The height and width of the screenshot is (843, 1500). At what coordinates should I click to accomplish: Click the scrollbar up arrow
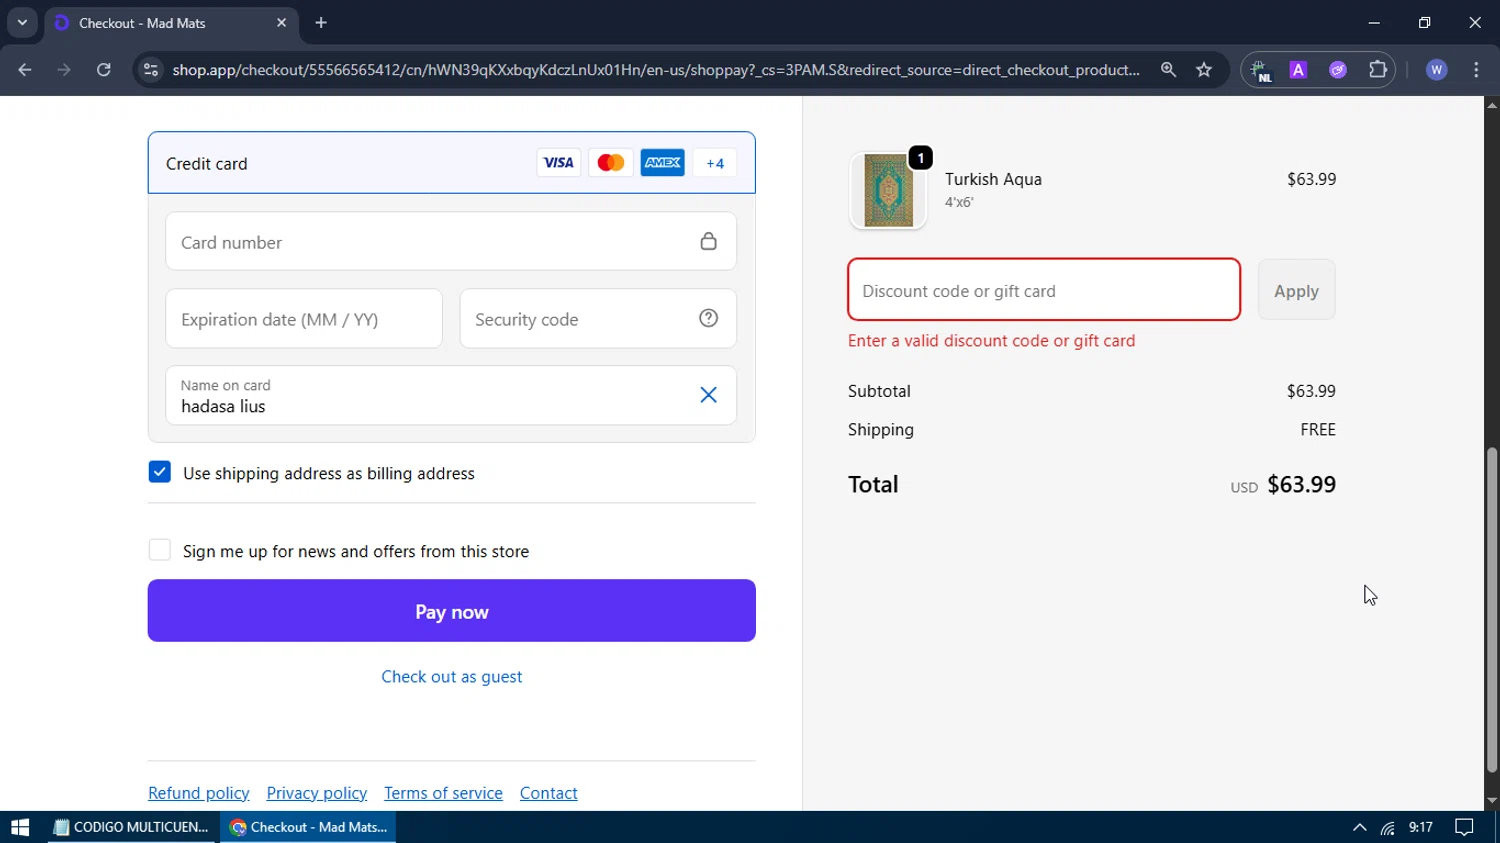[x=1492, y=104]
